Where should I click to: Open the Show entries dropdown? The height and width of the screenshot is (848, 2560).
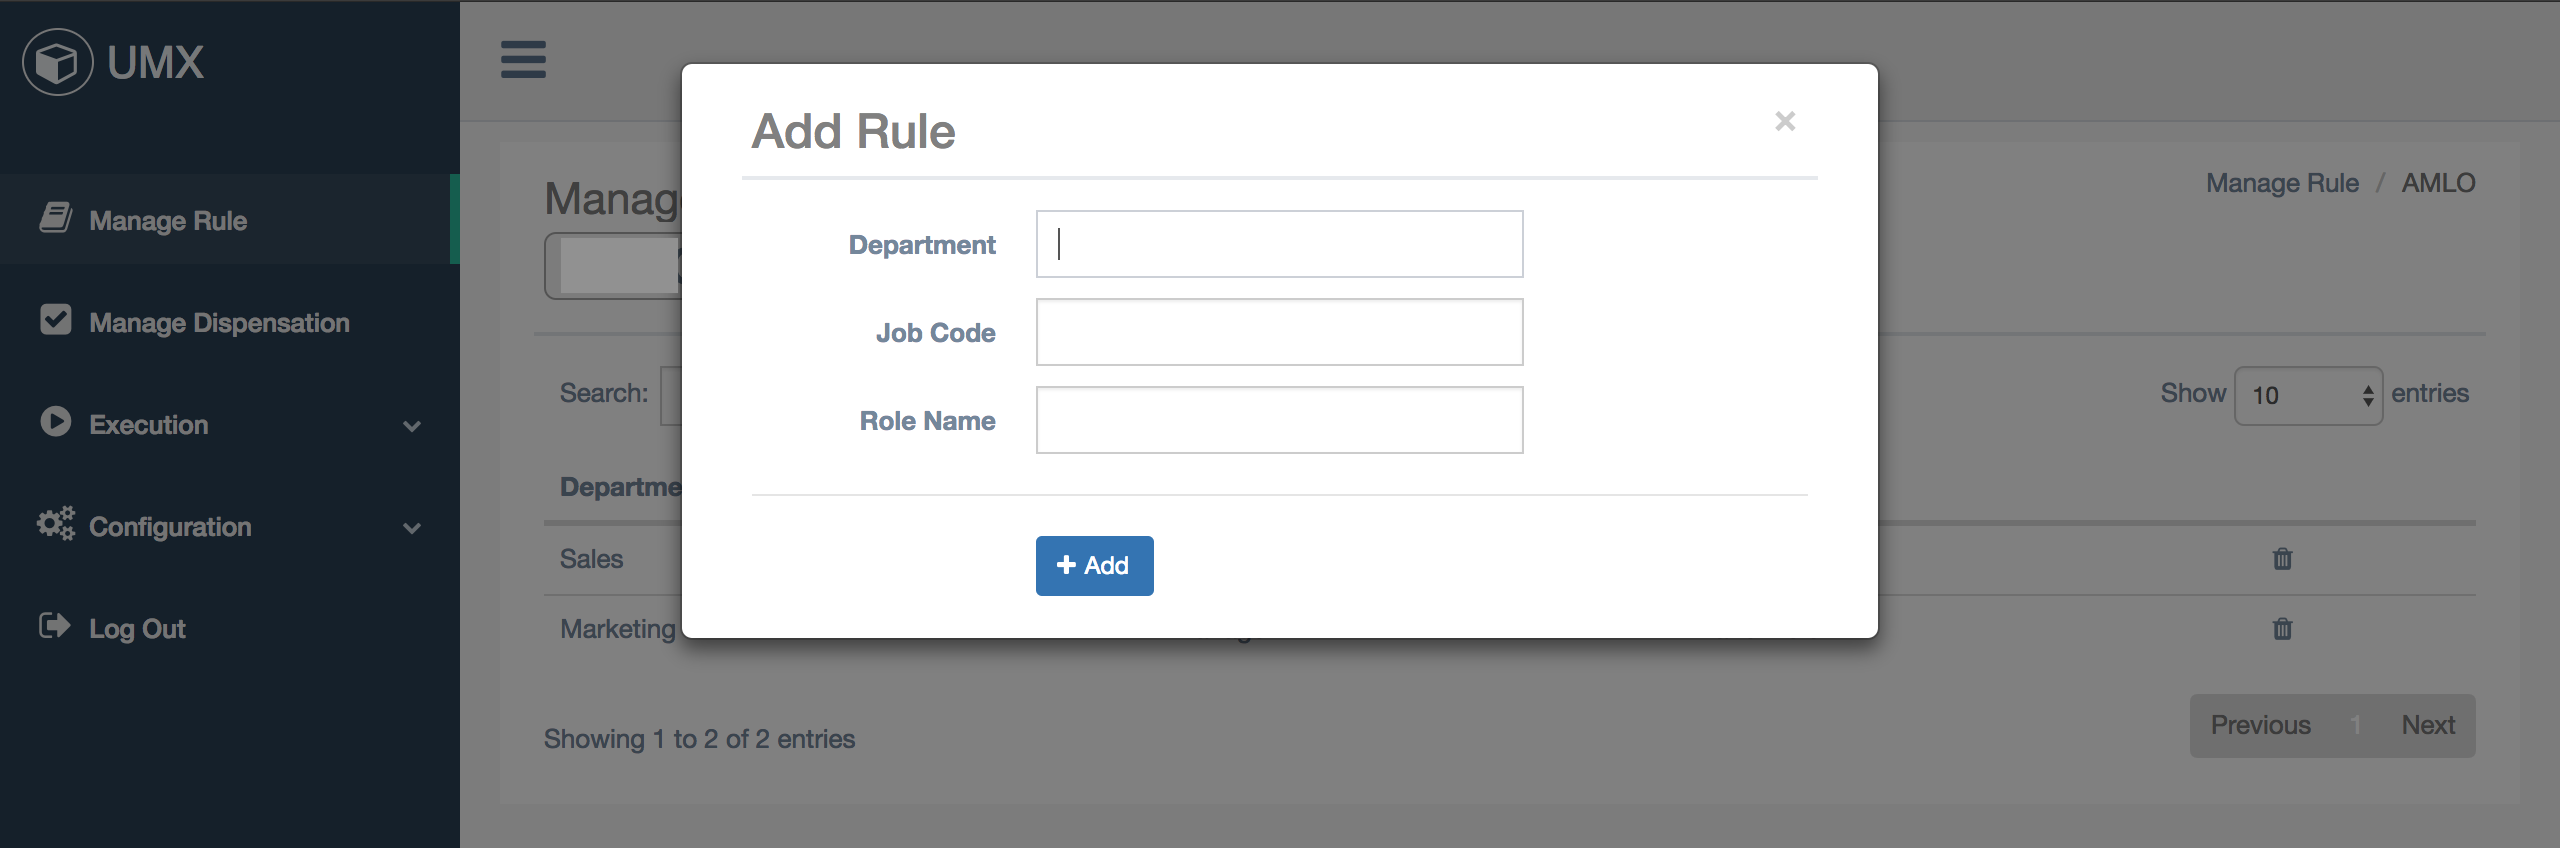coord(2308,396)
